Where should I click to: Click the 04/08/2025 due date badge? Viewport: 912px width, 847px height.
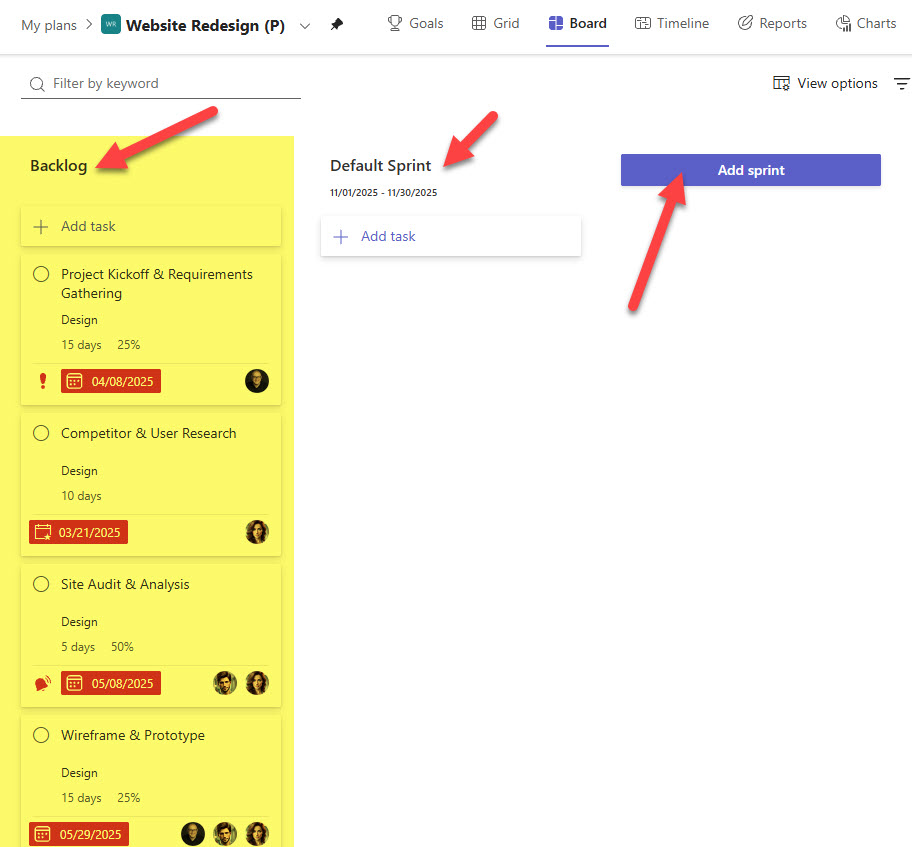[x=111, y=382]
